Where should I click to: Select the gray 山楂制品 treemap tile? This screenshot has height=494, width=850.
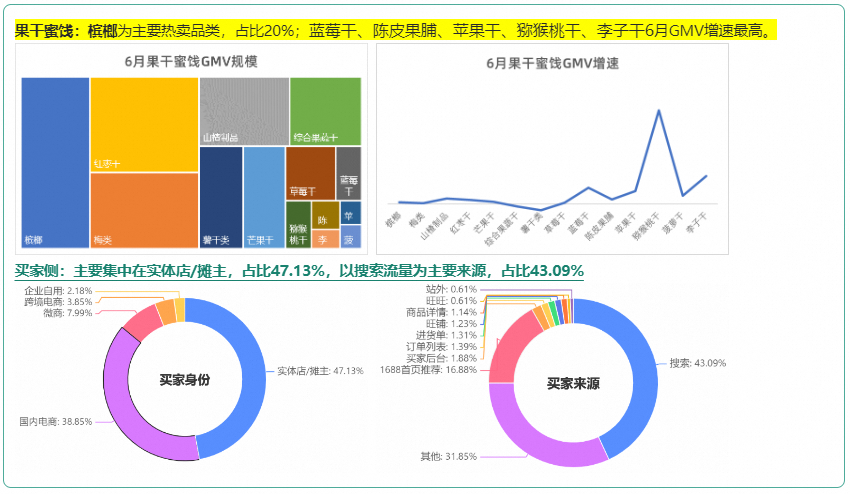tap(244, 111)
